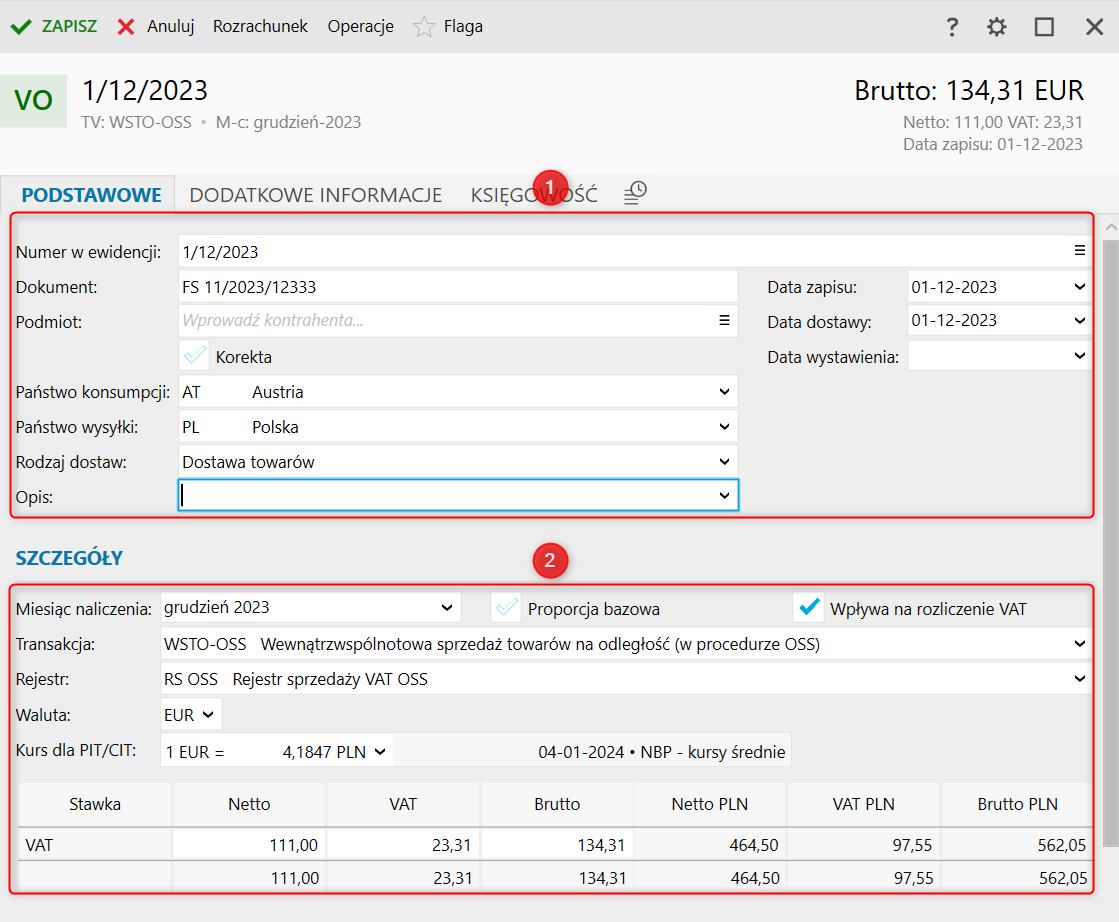Click the list icon in Podmiot field
The width and height of the screenshot is (1119, 922).
(x=724, y=321)
